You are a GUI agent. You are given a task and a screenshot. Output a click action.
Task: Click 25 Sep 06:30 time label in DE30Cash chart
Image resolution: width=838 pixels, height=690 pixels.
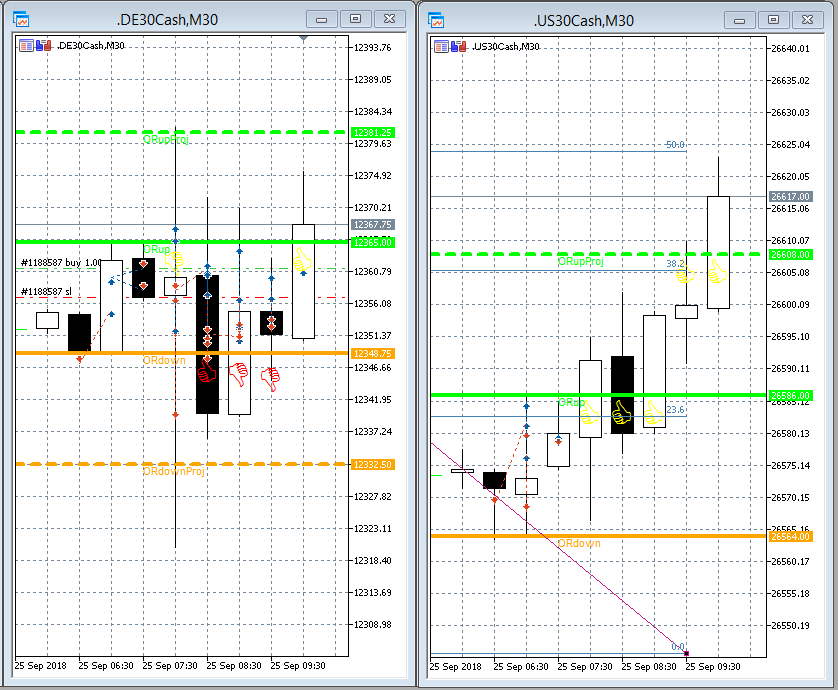106,666
